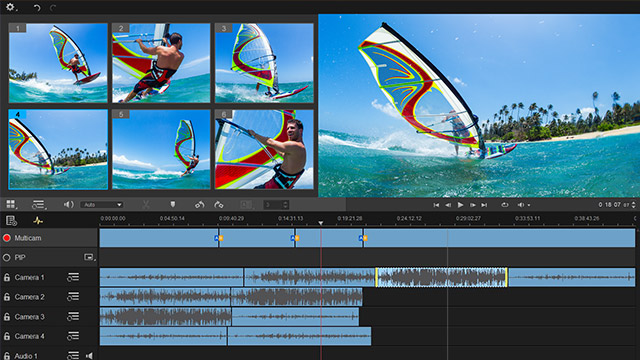This screenshot has height=360, width=640.
Task: Select the highlighted Camera 1 clip segment
Action: click(441, 277)
